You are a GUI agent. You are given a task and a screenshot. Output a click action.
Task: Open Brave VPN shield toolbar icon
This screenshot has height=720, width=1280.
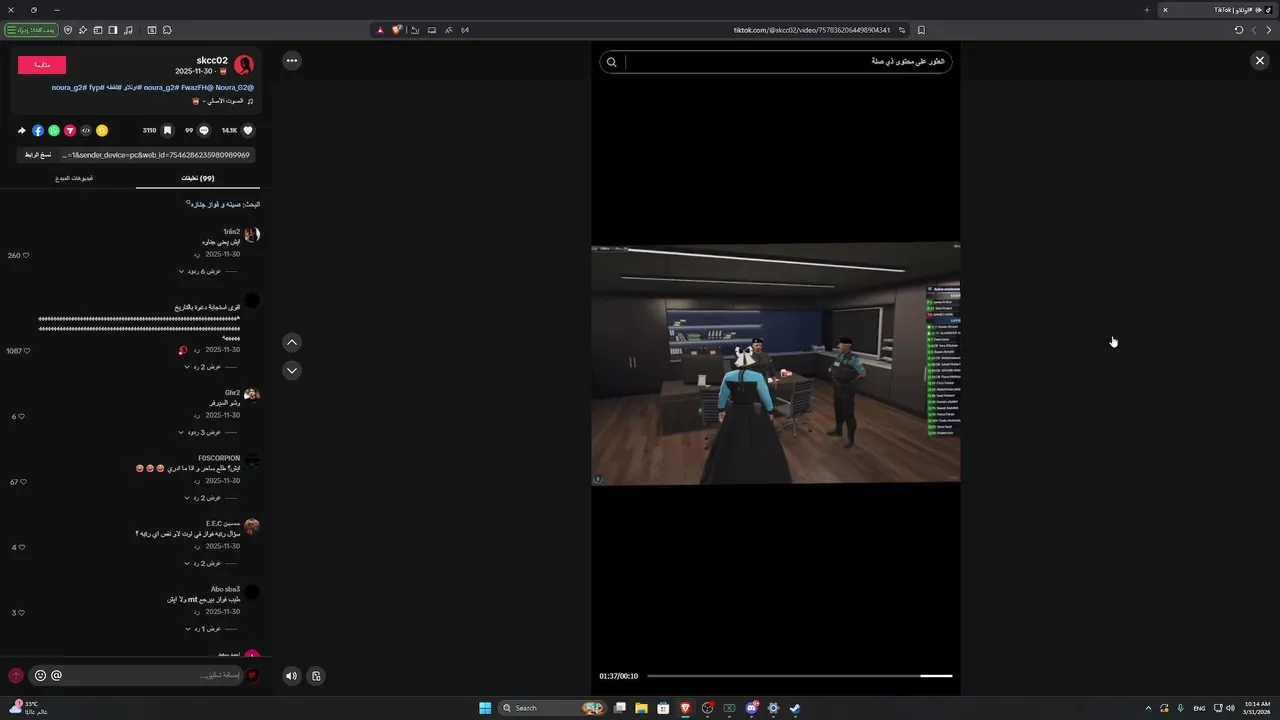pos(68,30)
